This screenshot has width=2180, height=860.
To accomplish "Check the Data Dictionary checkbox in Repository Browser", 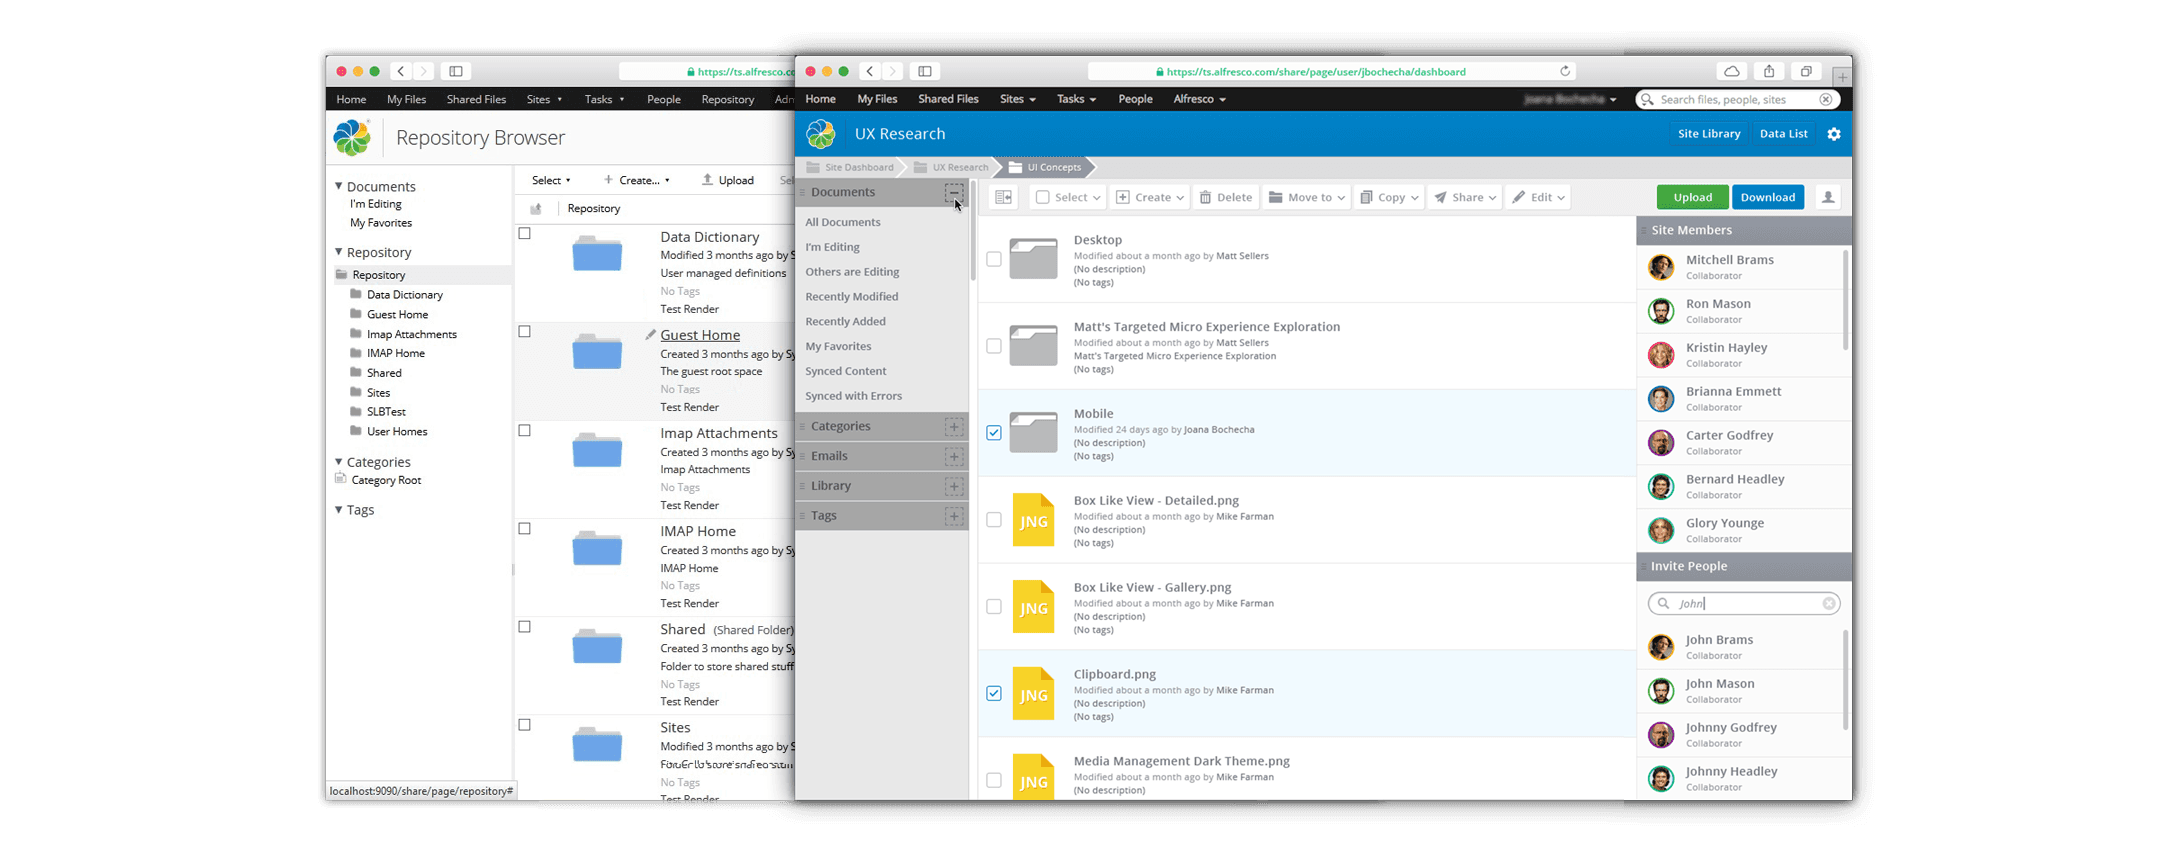I will pyautogui.click(x=524, y=233).
